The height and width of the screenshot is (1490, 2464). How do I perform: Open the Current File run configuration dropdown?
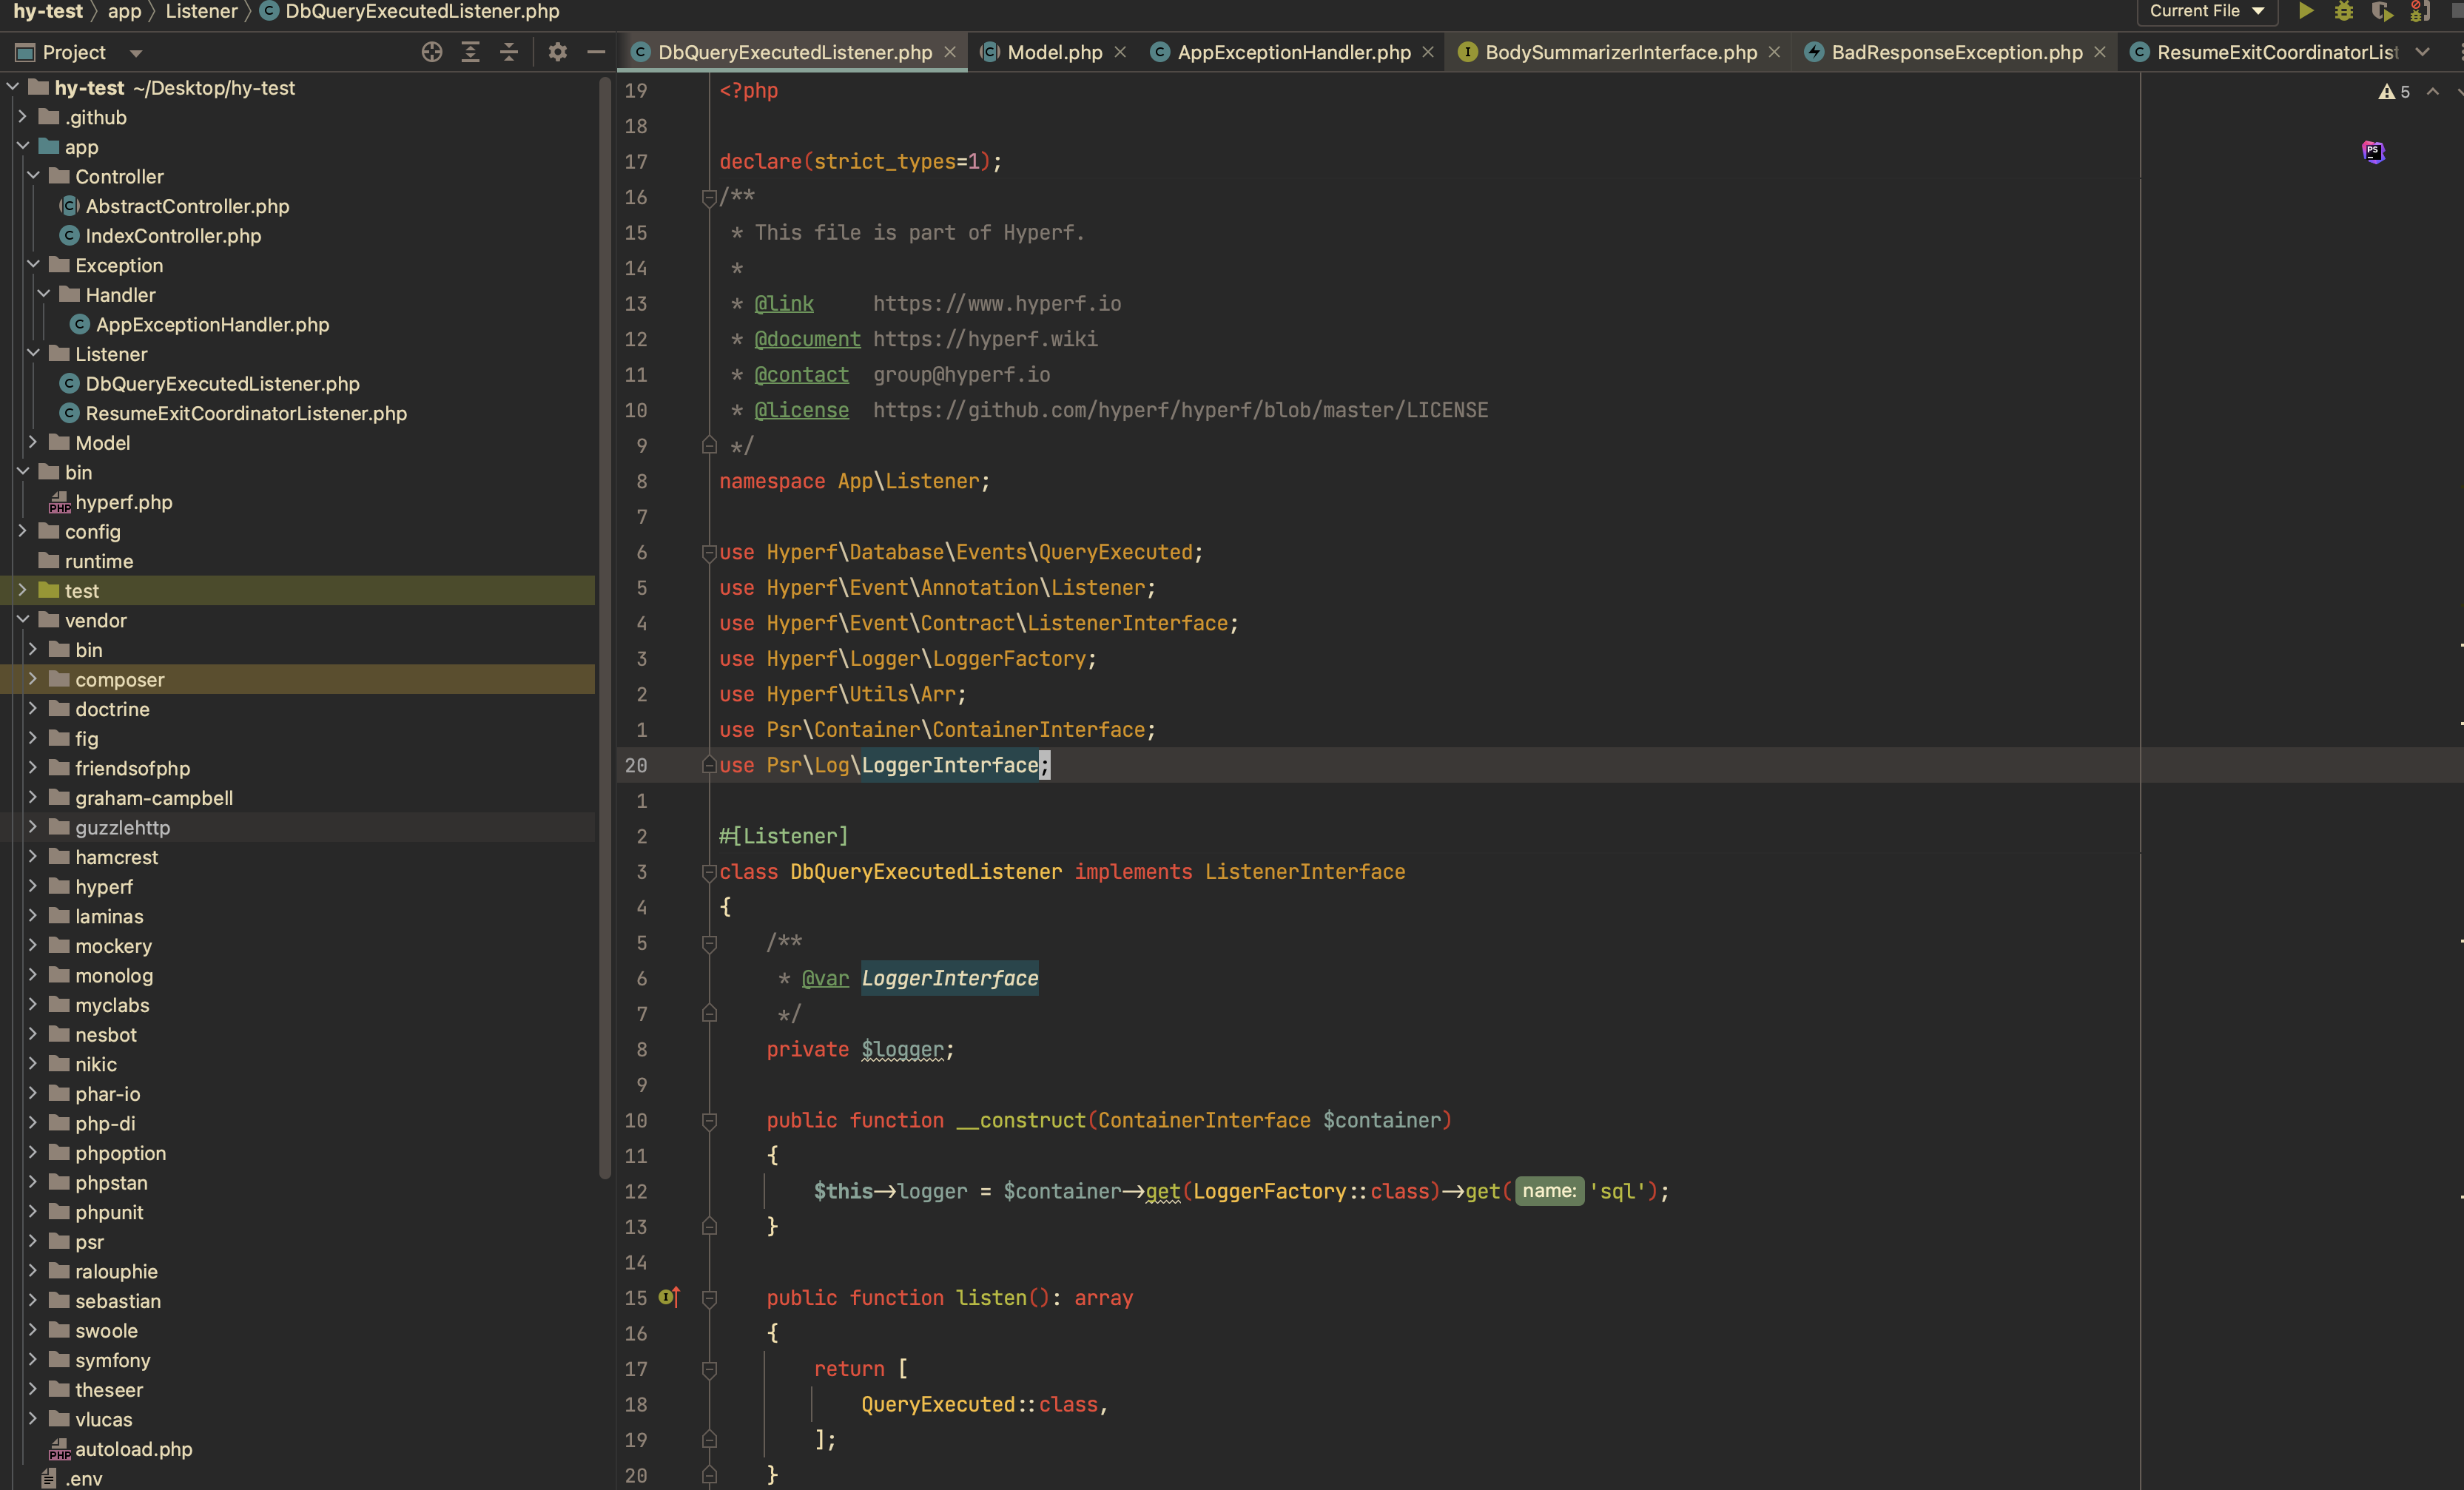[2206, 11]
